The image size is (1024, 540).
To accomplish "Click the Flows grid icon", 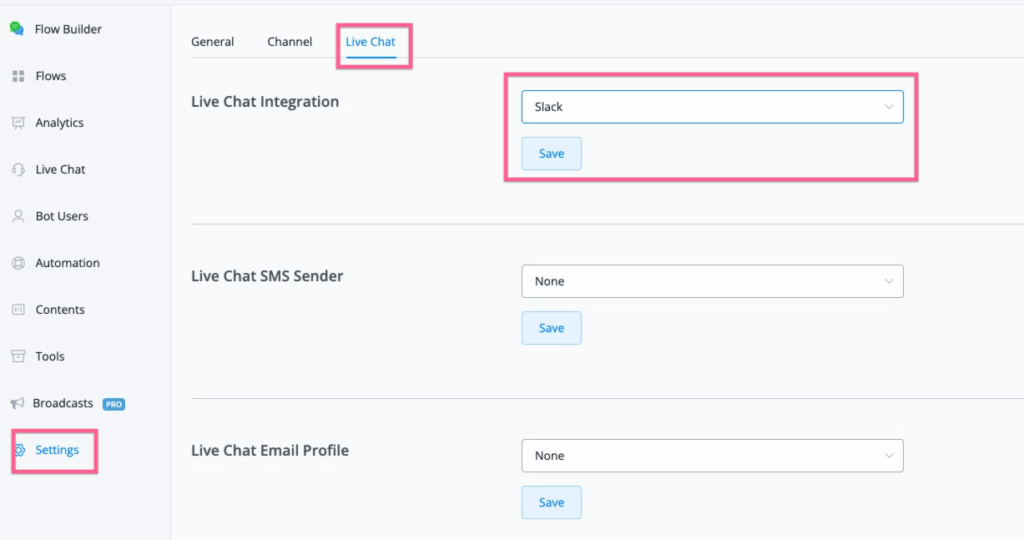I will point(18,76).
